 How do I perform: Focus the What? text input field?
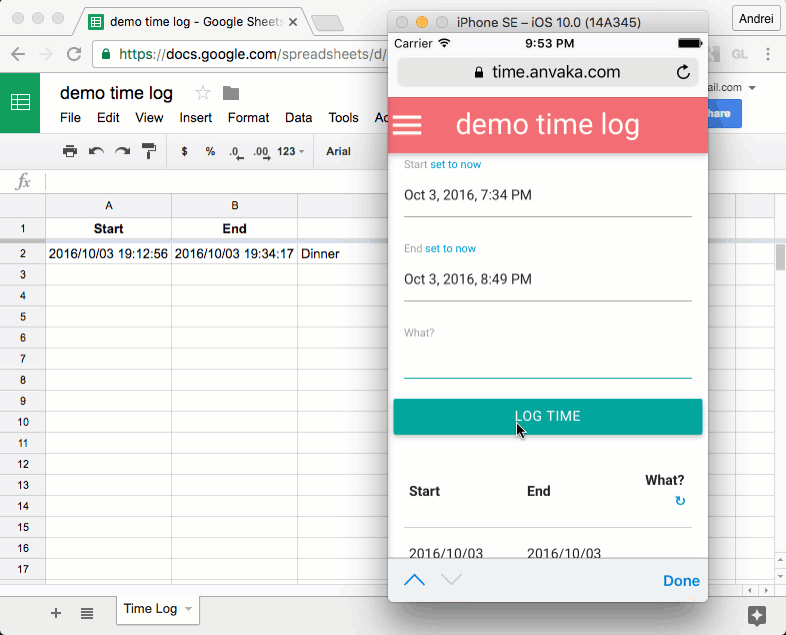[547, 362]
